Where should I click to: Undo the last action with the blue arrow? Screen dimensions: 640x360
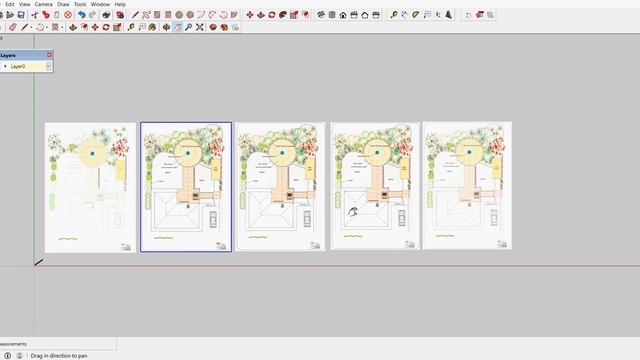82,15
